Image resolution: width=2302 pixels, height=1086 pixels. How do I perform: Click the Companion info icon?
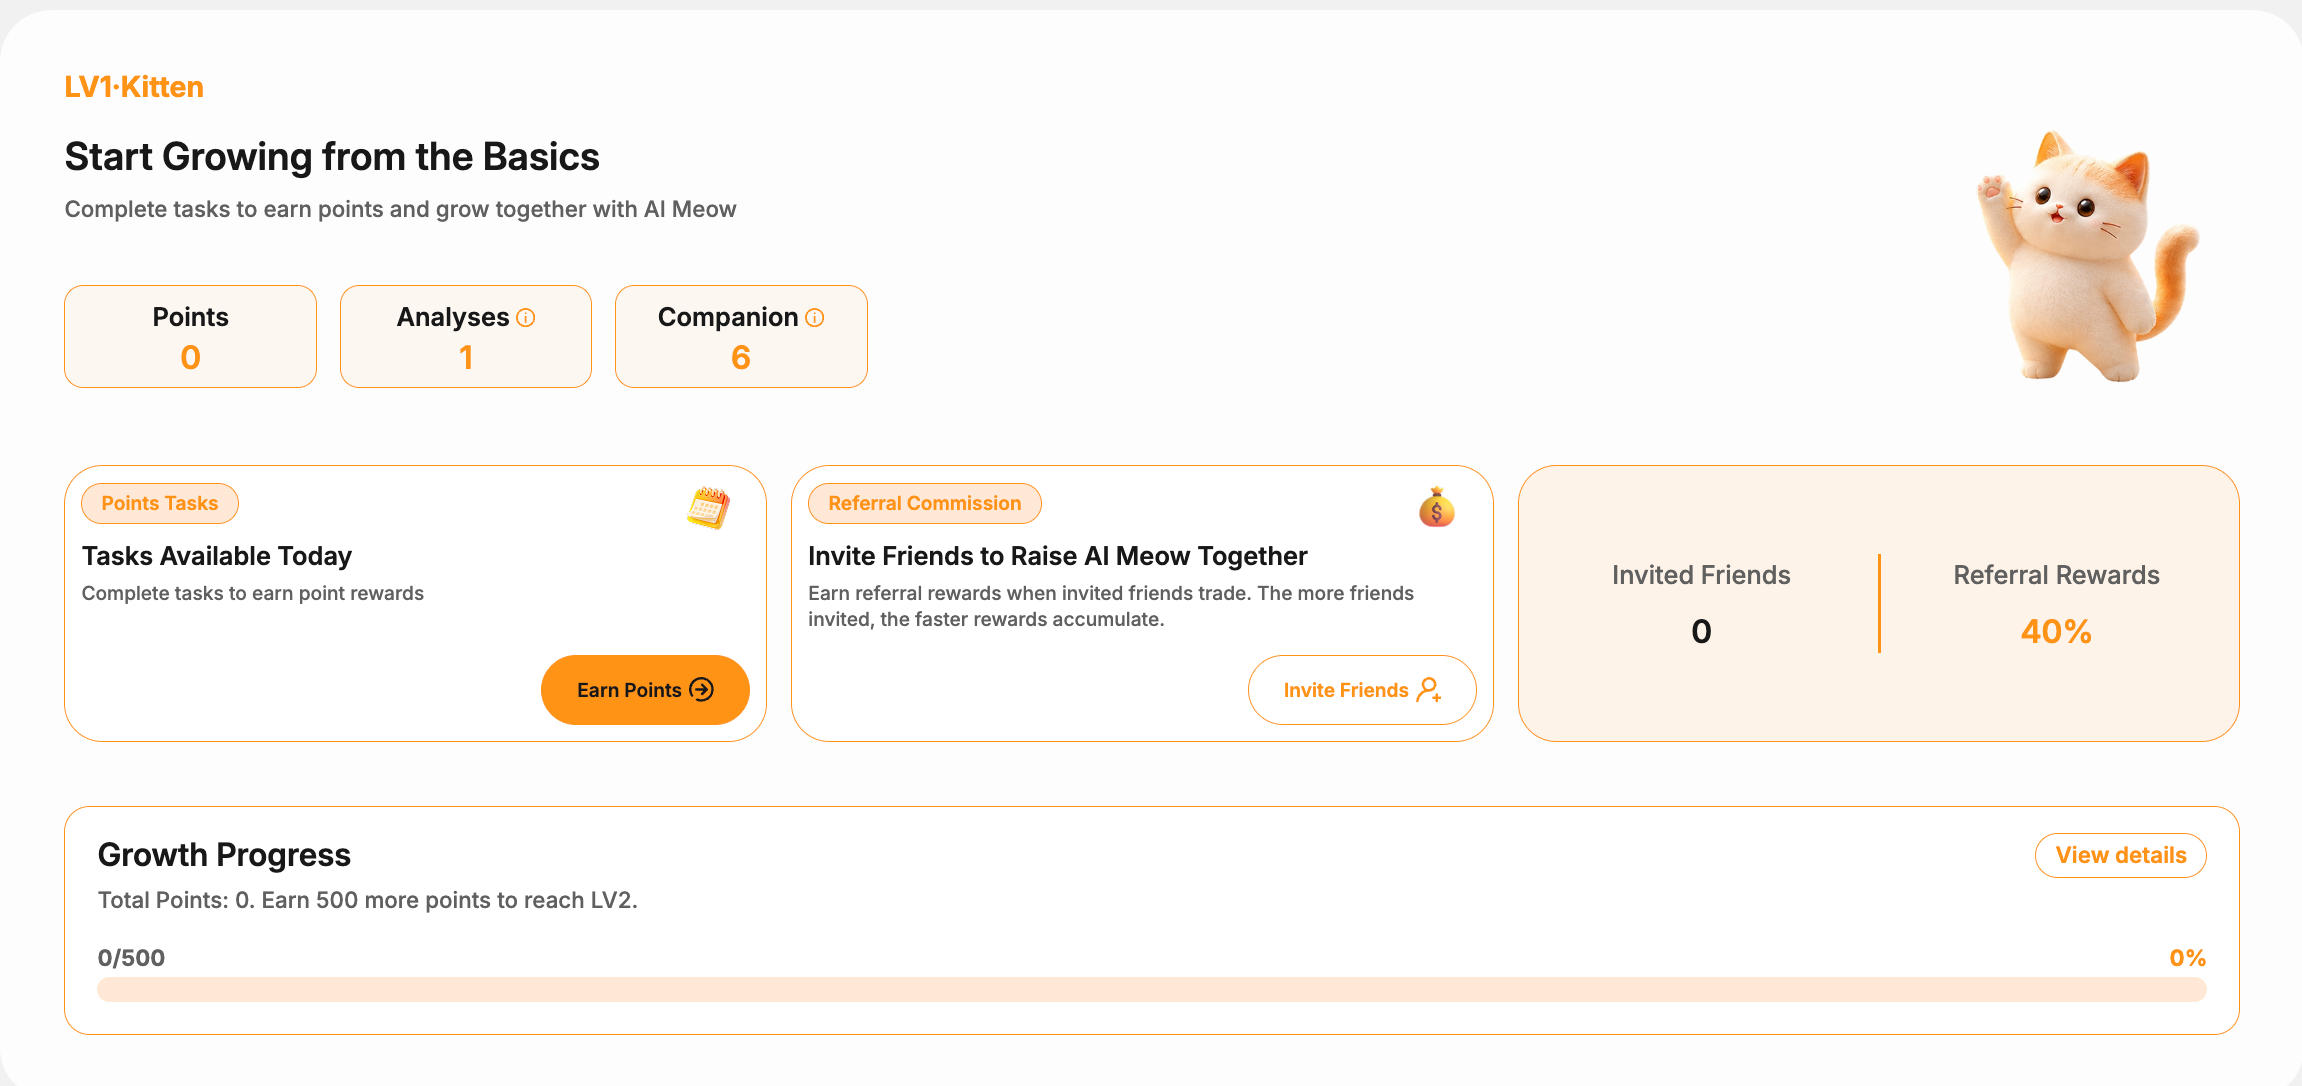(x=815, y=318)
